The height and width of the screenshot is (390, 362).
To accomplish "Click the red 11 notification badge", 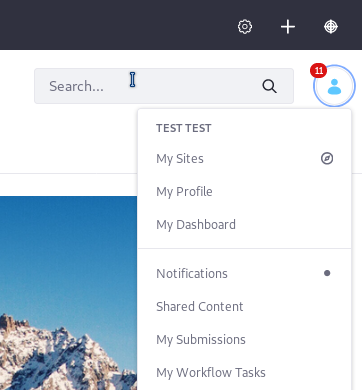I will point(318,71).
